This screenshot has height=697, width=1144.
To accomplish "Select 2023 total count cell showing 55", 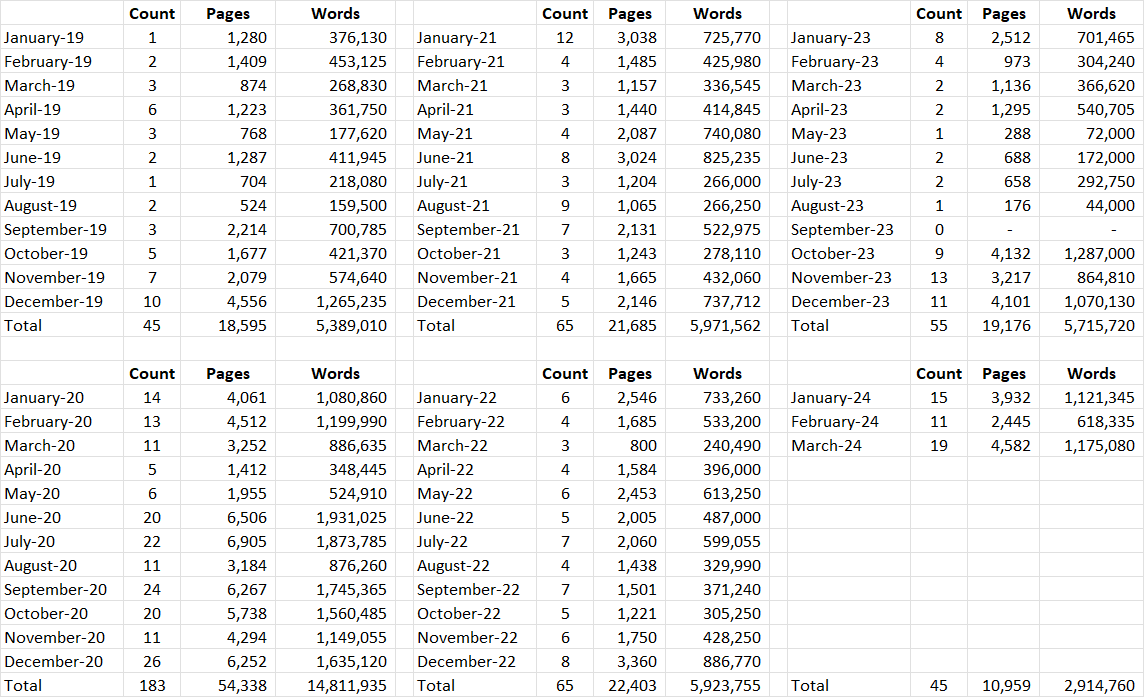I will [x=939, y=326].
